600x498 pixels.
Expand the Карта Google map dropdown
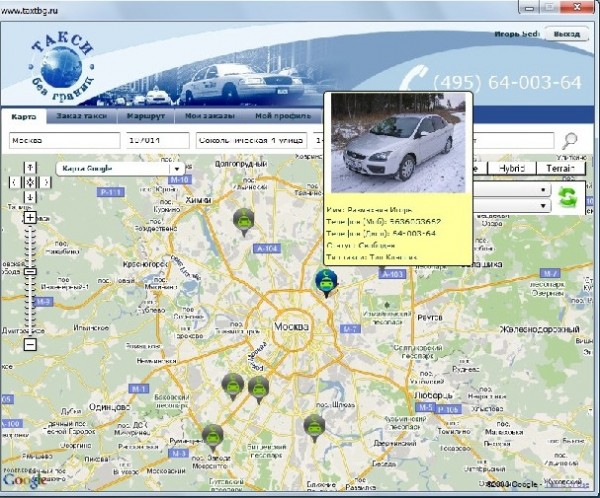click(177, 169)
